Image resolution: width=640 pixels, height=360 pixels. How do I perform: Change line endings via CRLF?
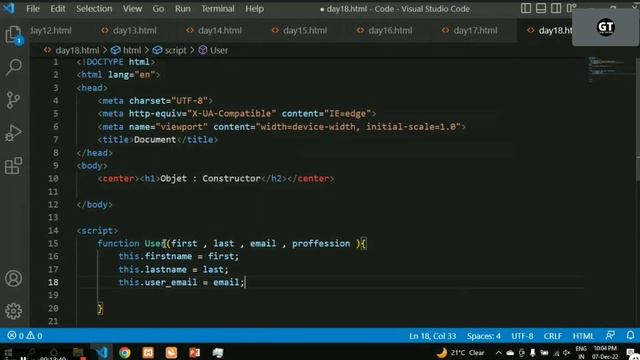click(553, 336)
